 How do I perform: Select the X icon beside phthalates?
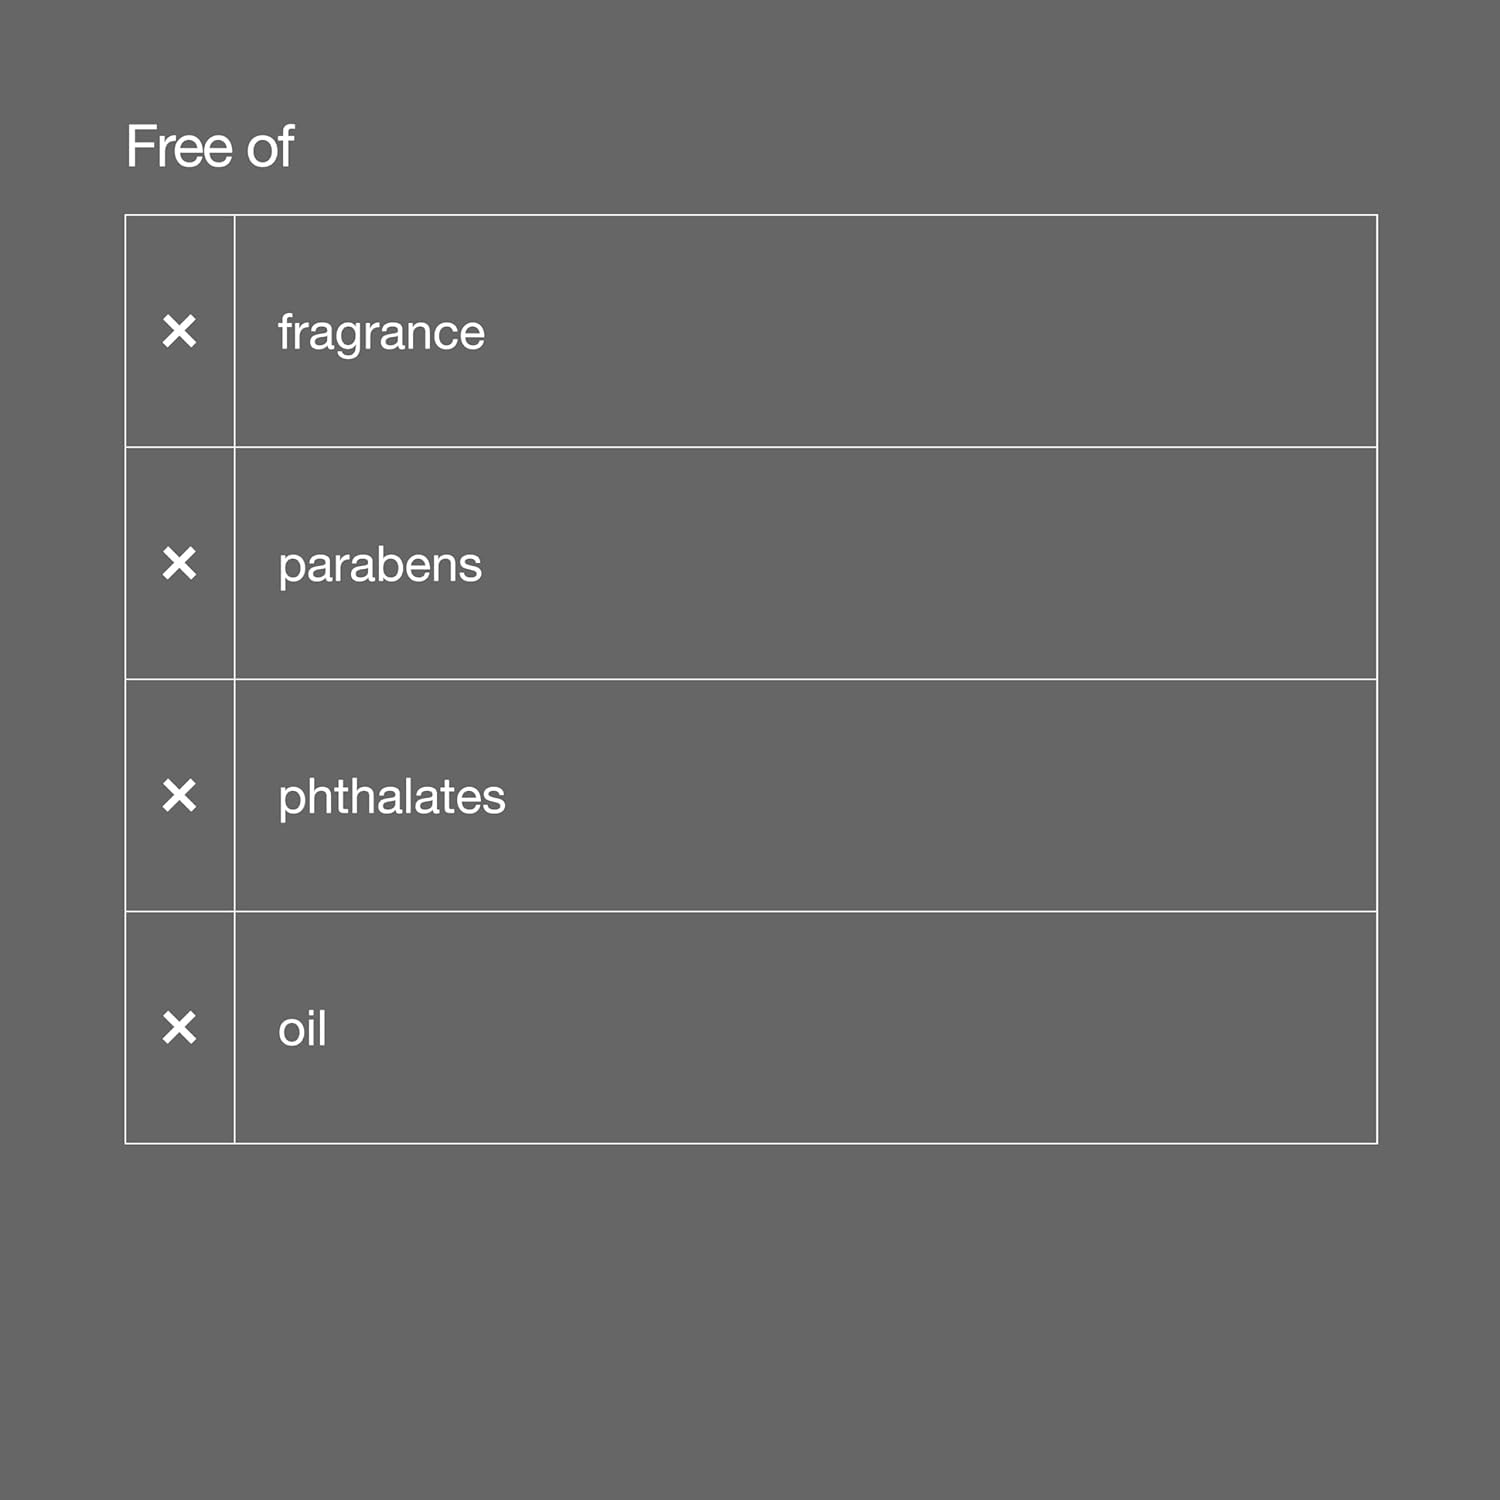point(180,795)
